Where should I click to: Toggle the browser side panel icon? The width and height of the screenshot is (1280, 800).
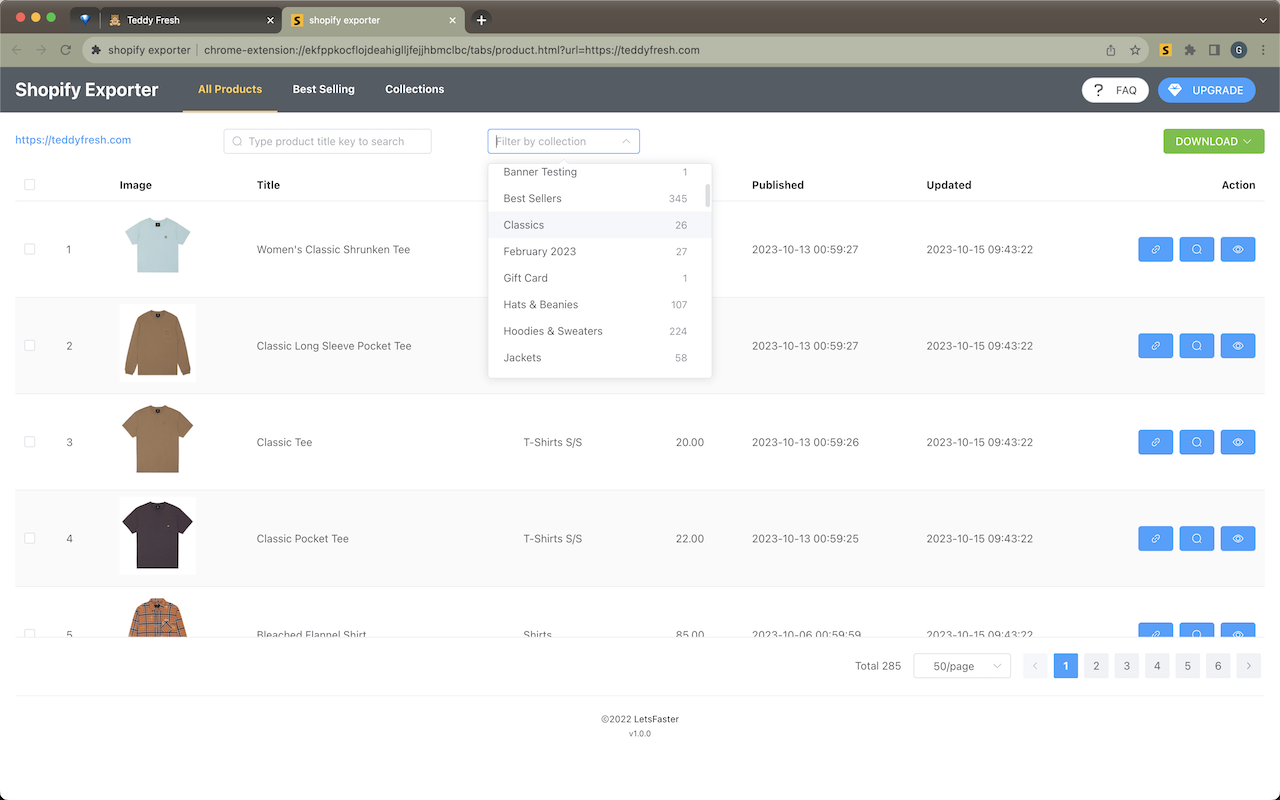point(1214,50)
